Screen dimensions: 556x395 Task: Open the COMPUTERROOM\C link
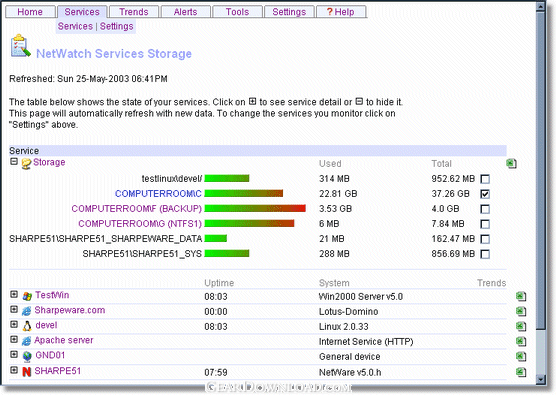158,194
